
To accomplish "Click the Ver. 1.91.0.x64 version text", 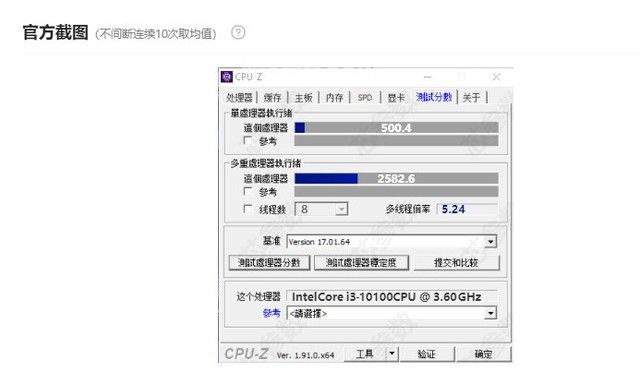I will click(x=305, y=355).
